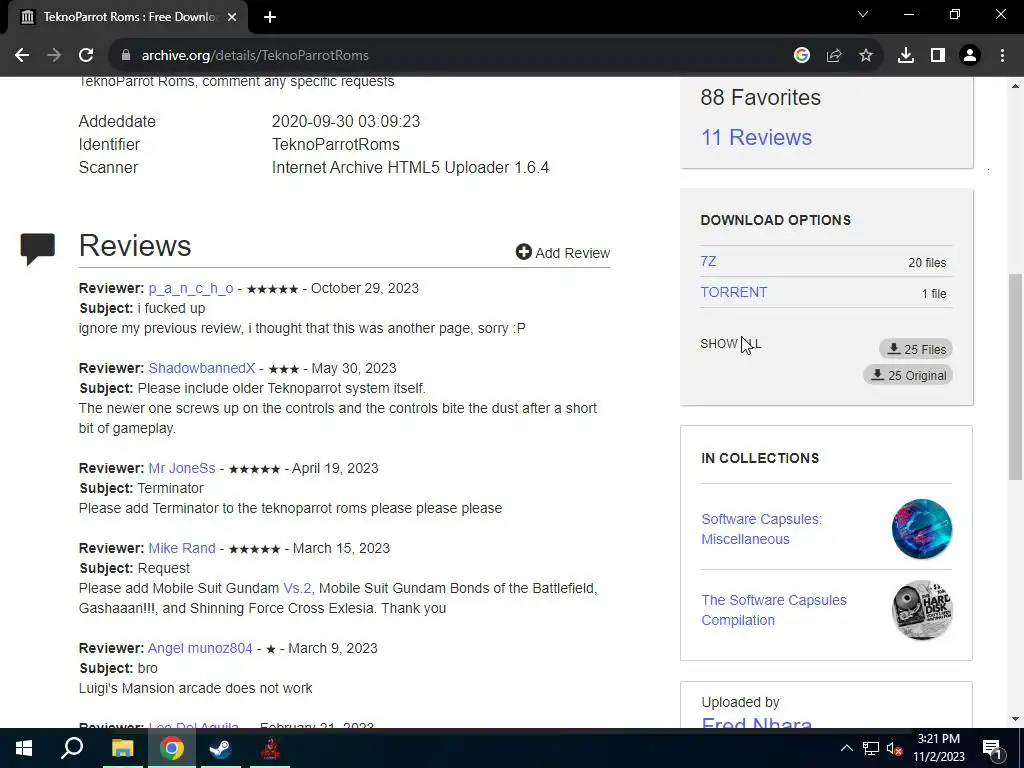Toggle Chrome side panel

click(x=938, y=56)
